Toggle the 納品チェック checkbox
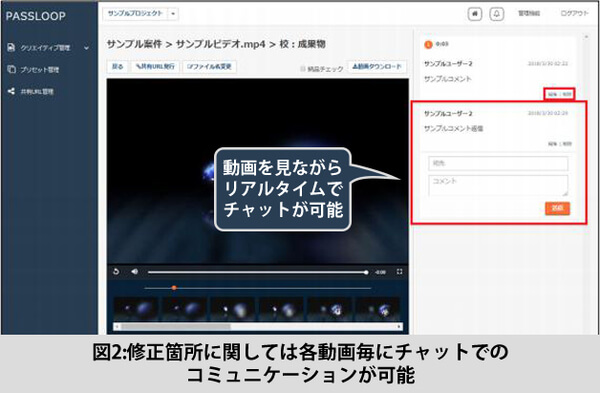The height and width of the screenshot is (393, 600). [x=302, y=69]
